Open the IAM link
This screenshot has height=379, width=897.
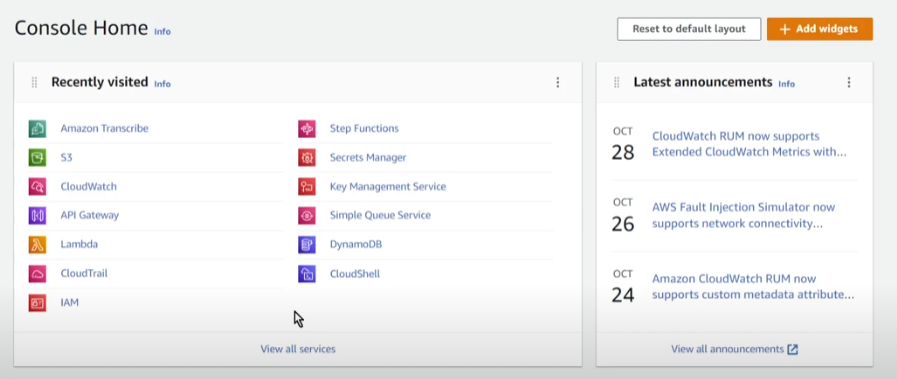(x=70, y=302)
